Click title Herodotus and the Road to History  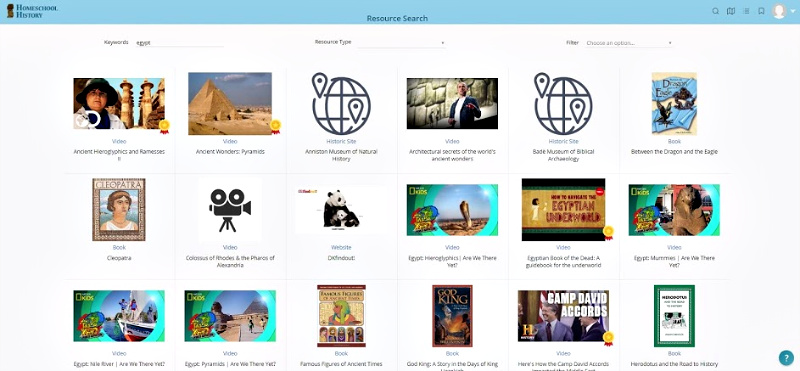tap(674, 364)
